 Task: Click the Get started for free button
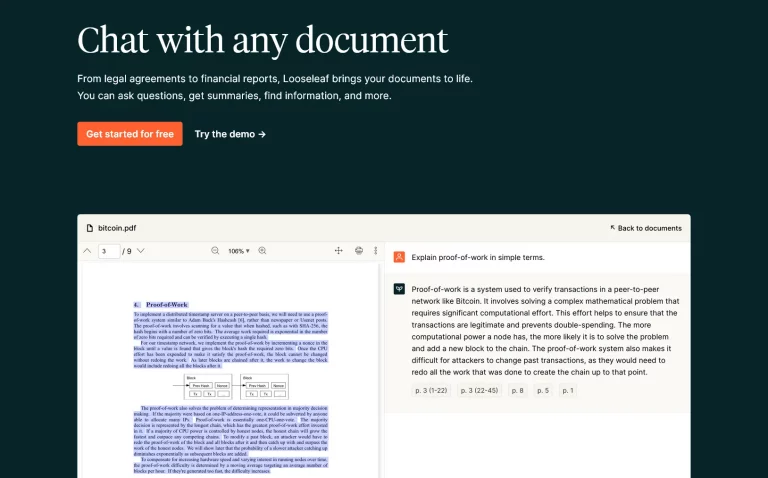pos(130,134)
